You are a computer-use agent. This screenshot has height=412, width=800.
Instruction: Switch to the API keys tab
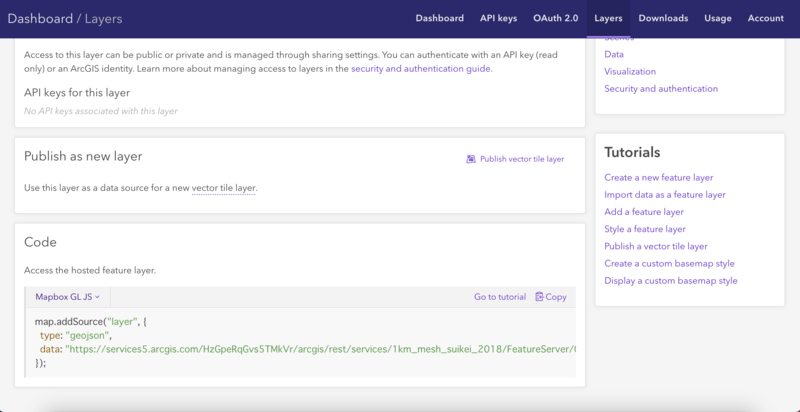[498, 18]
